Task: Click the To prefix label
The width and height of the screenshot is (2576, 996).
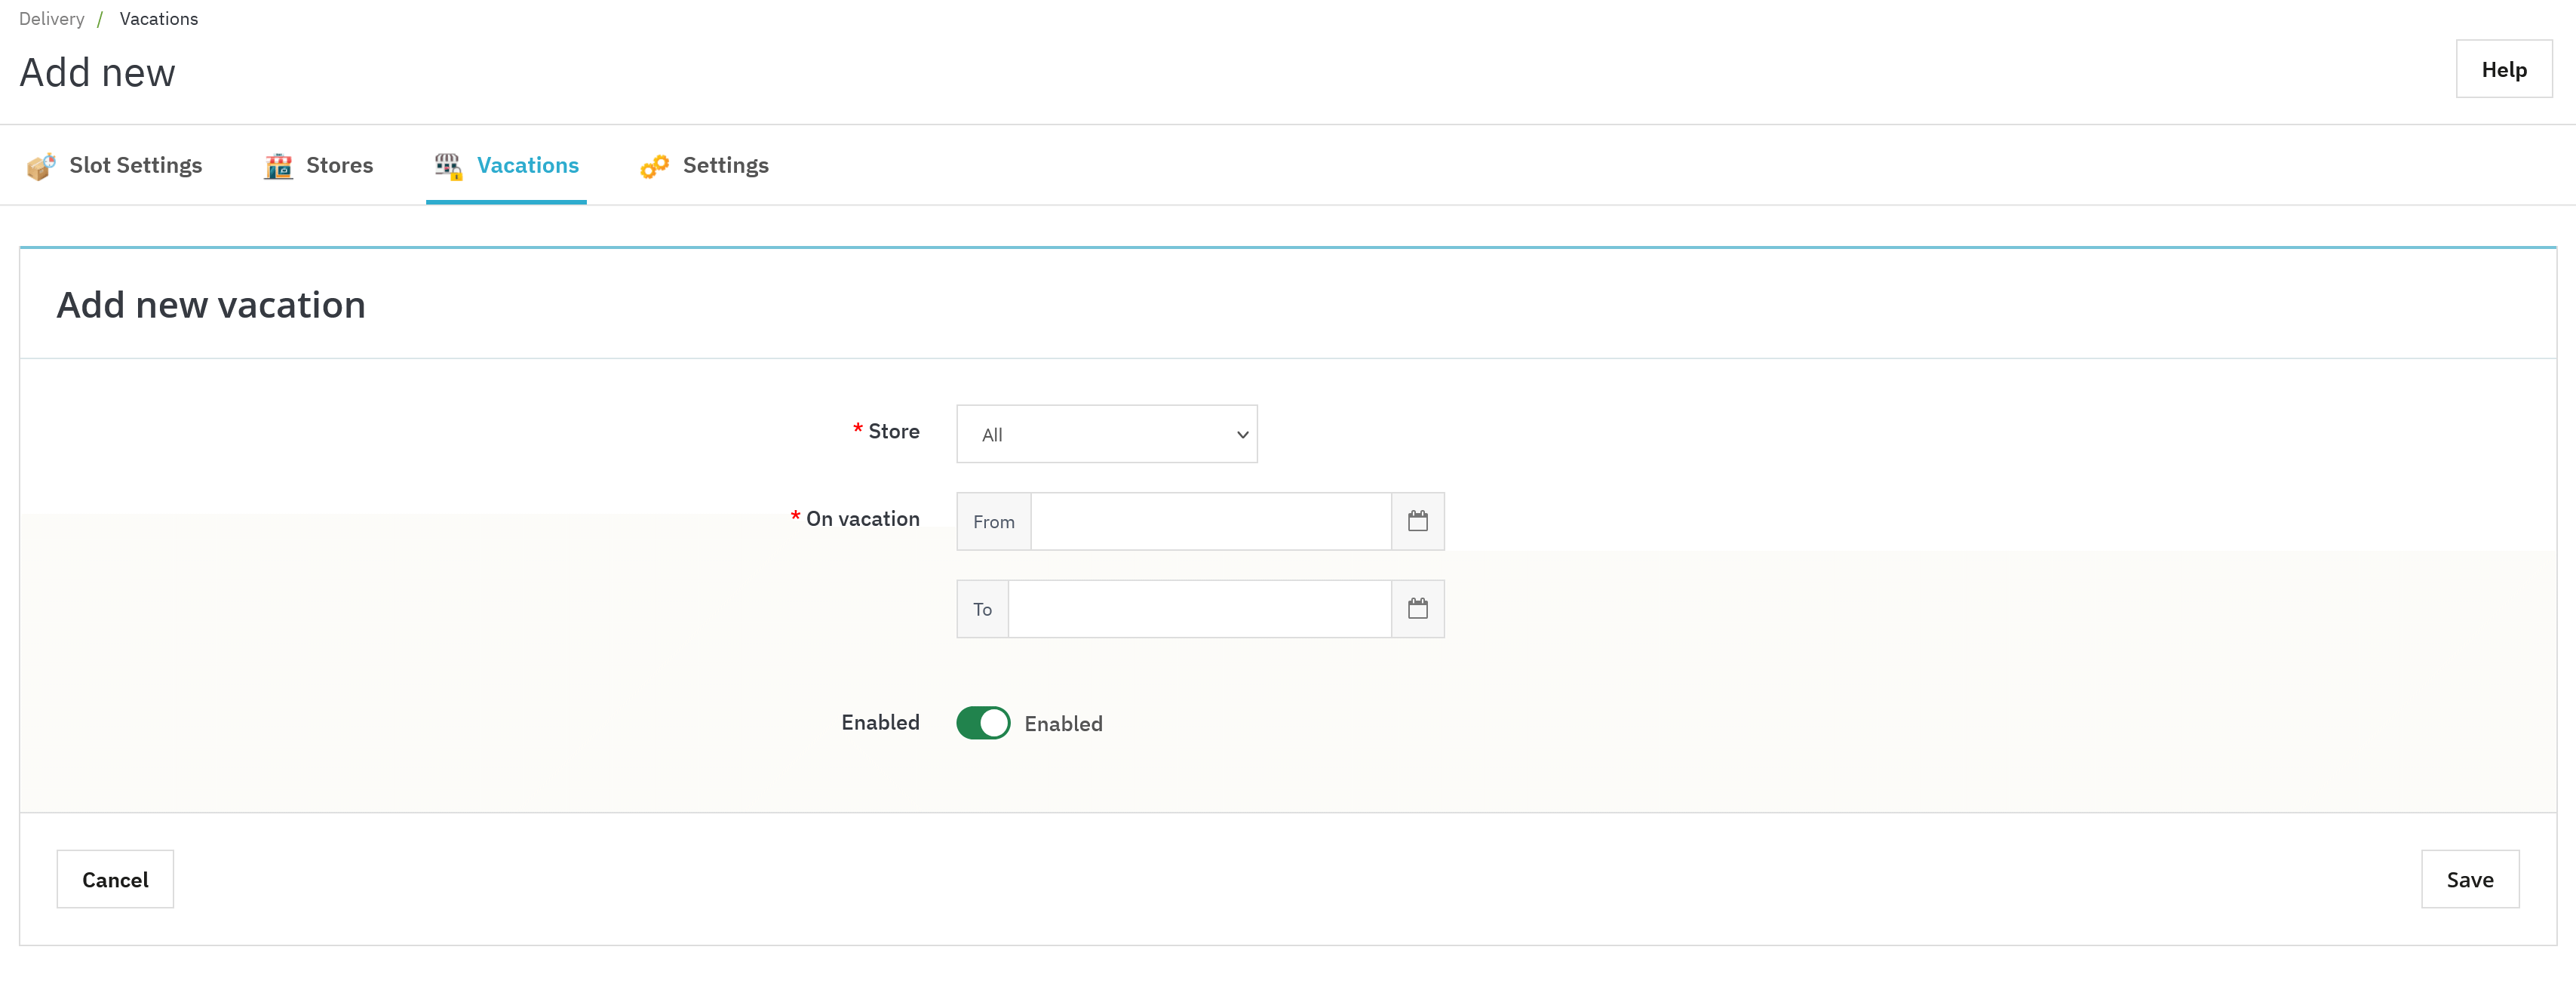Action: click(983, 609)
